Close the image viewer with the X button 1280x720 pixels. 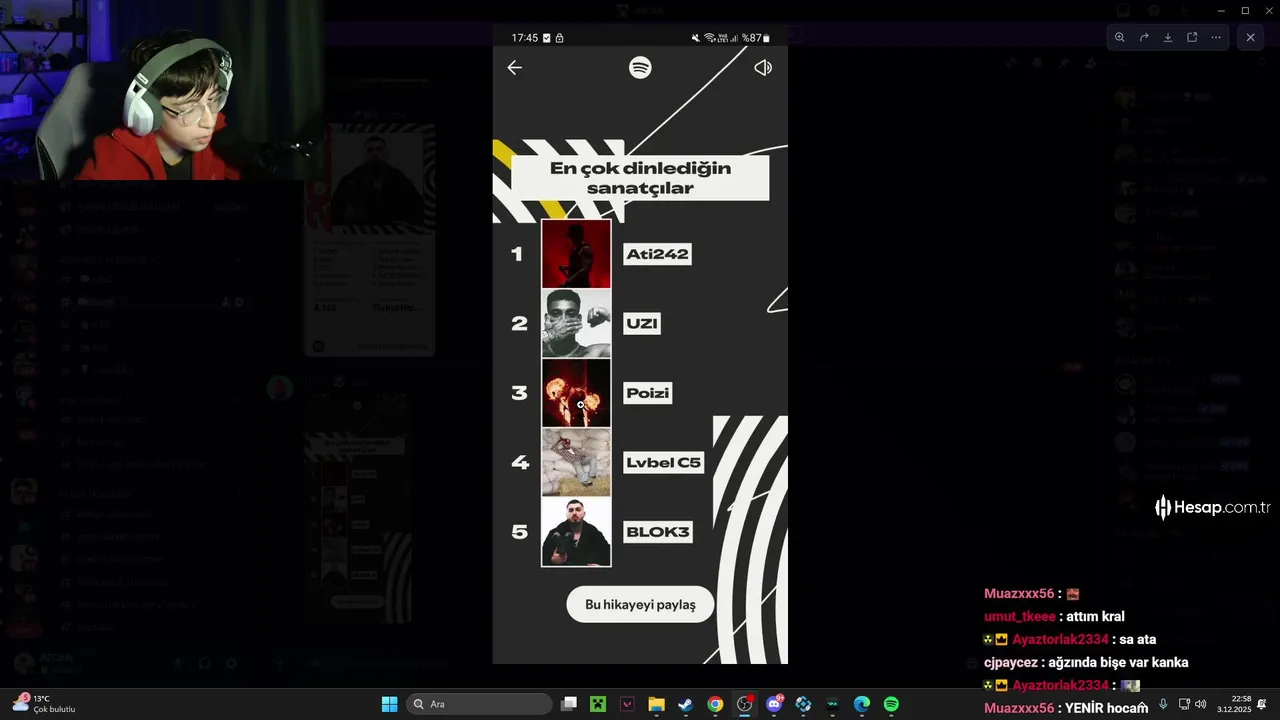click(1250, 37)
